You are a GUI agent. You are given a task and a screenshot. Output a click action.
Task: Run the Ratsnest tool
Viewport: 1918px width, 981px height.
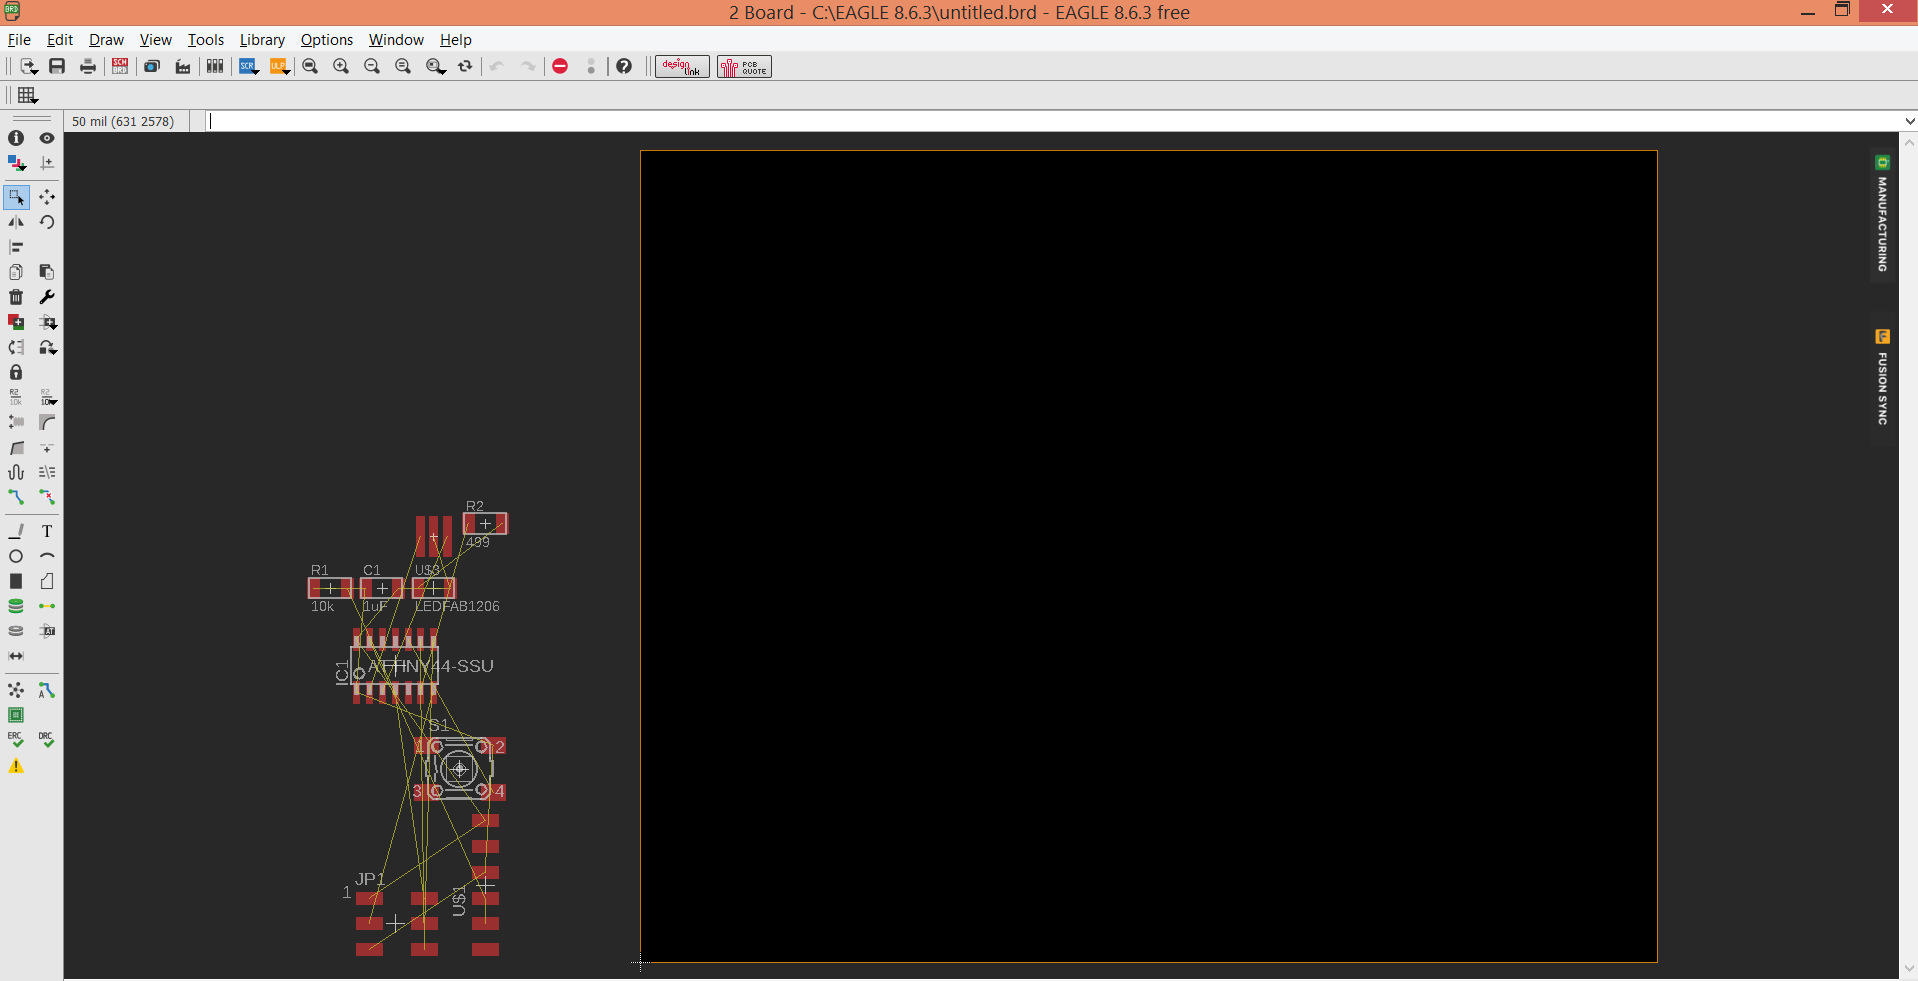(x=16, y=690)
